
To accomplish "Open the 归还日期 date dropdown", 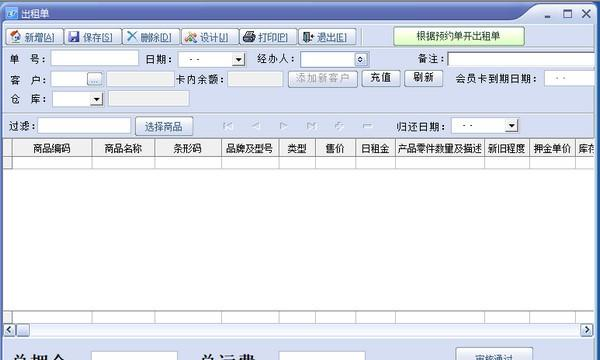I will tap(512, 125).
